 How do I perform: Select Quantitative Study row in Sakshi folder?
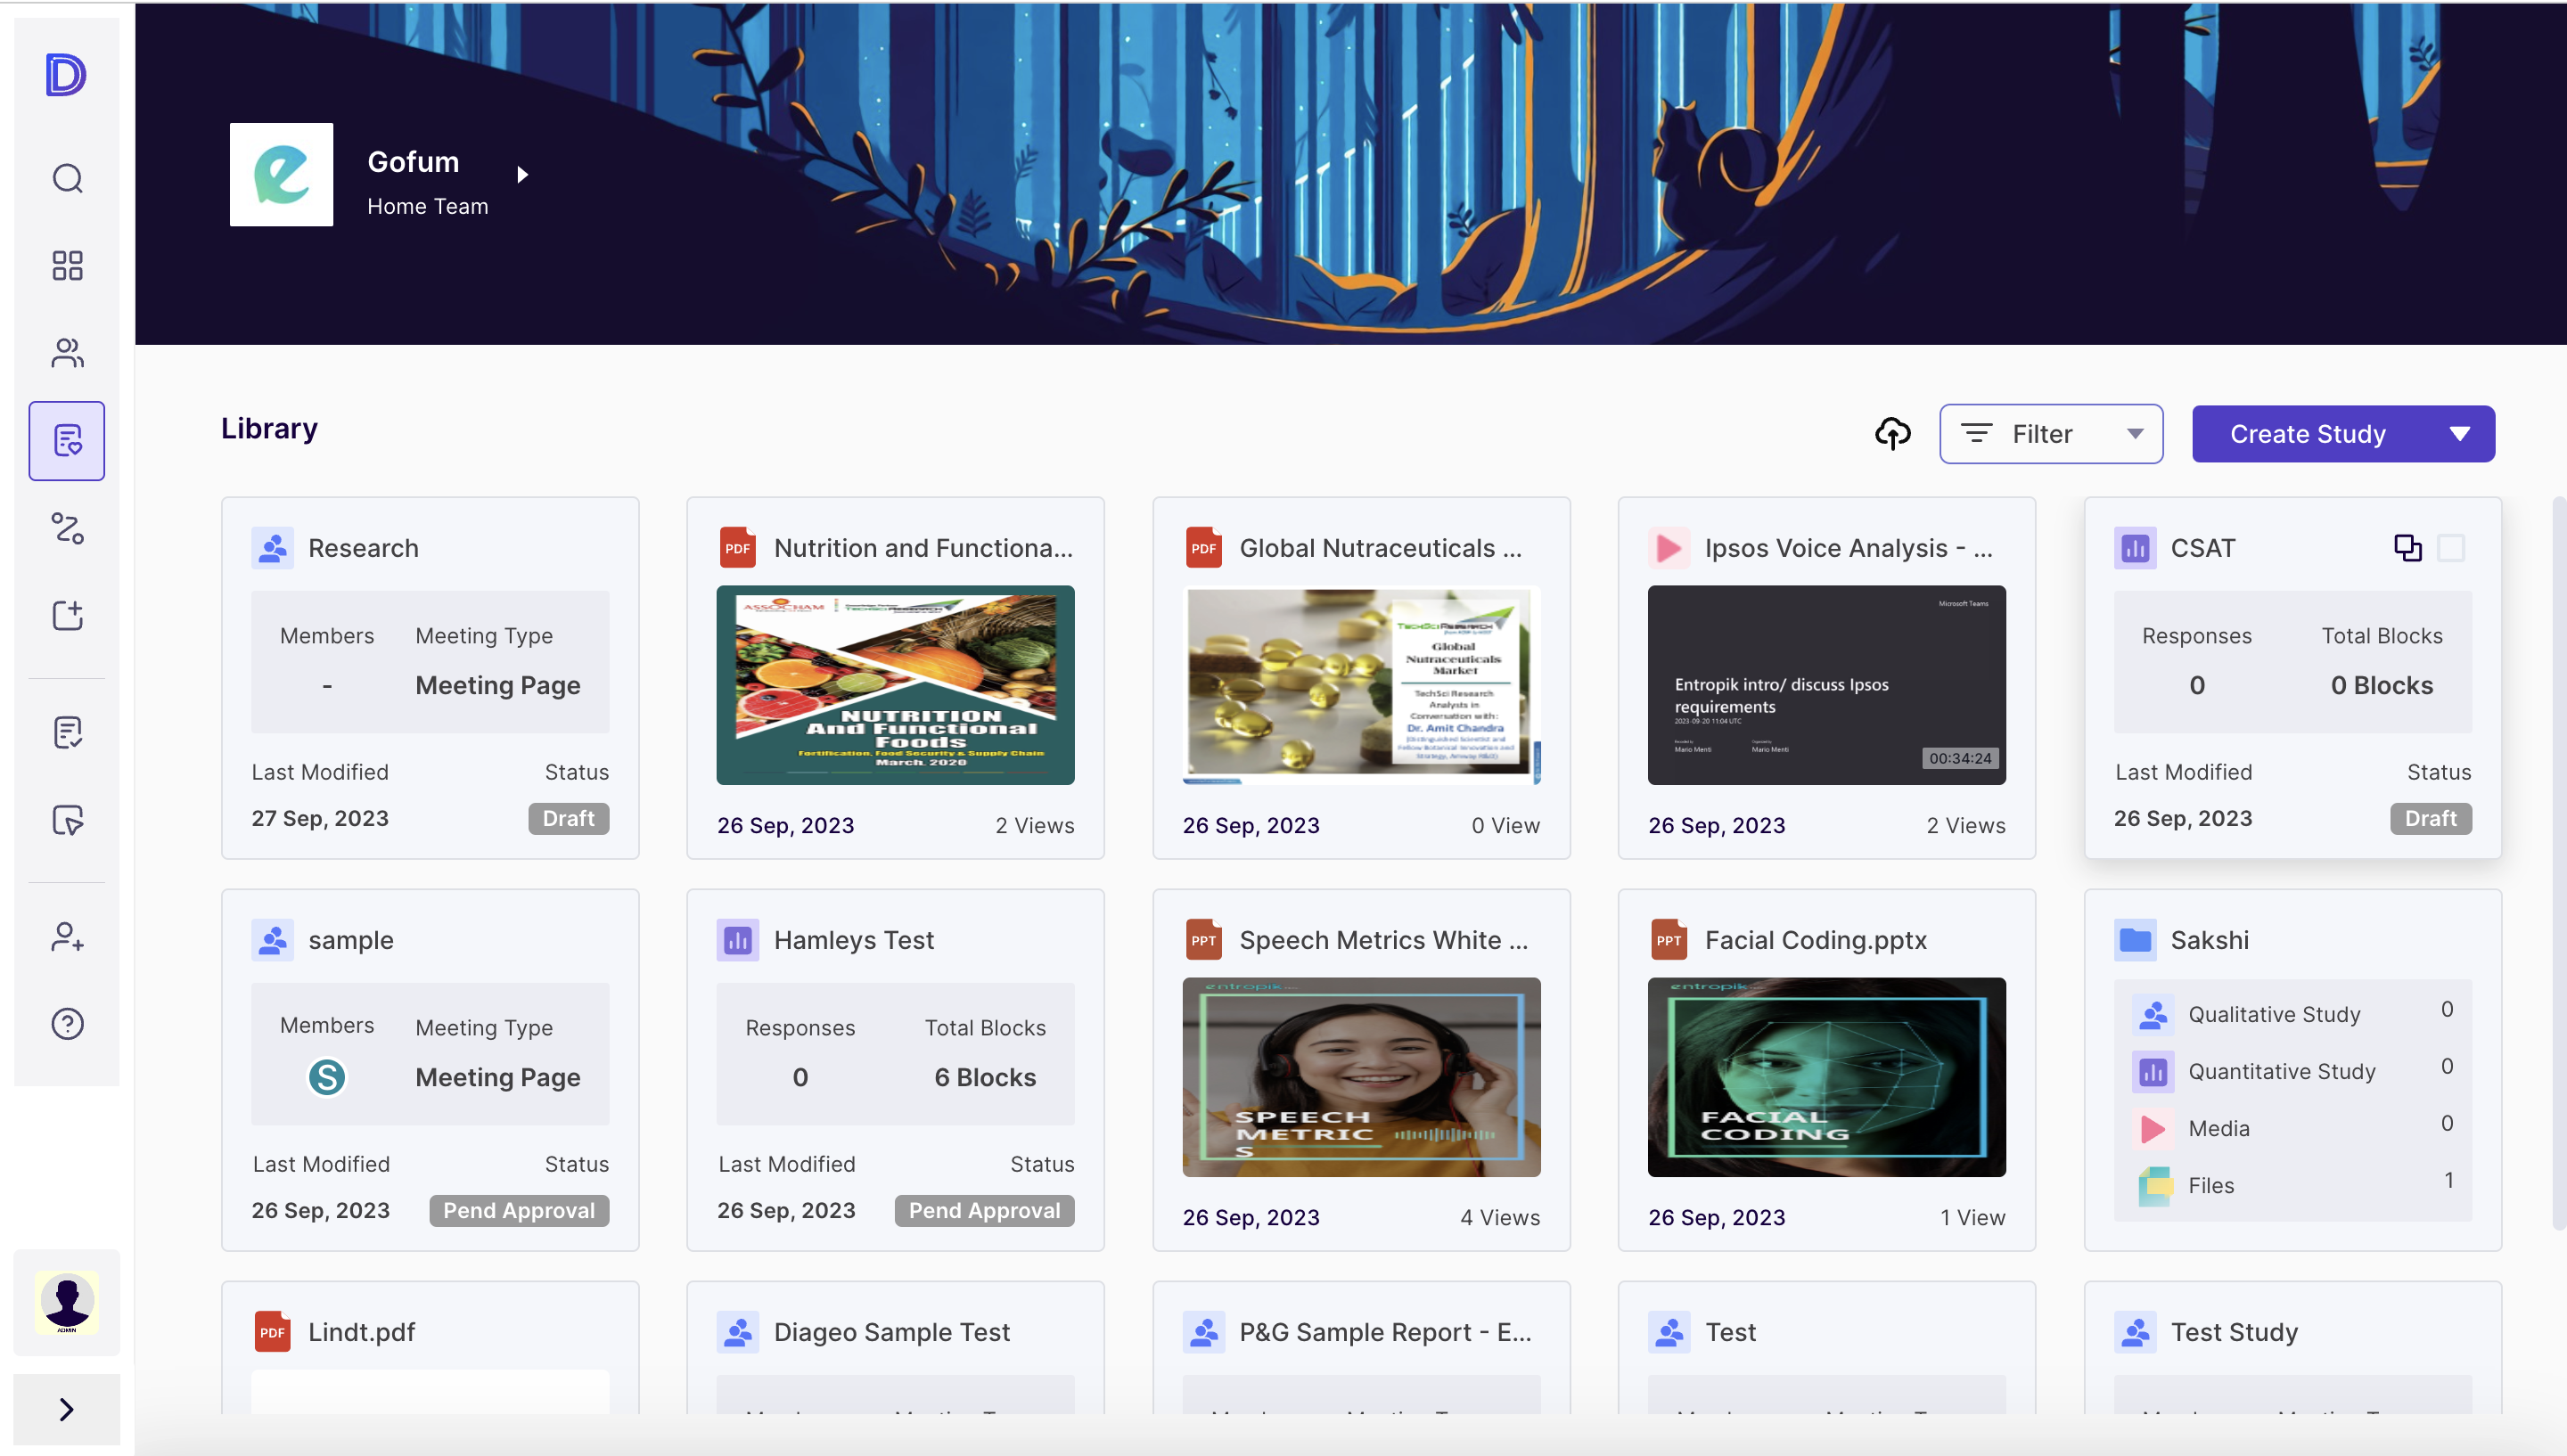(2292, 1070)
